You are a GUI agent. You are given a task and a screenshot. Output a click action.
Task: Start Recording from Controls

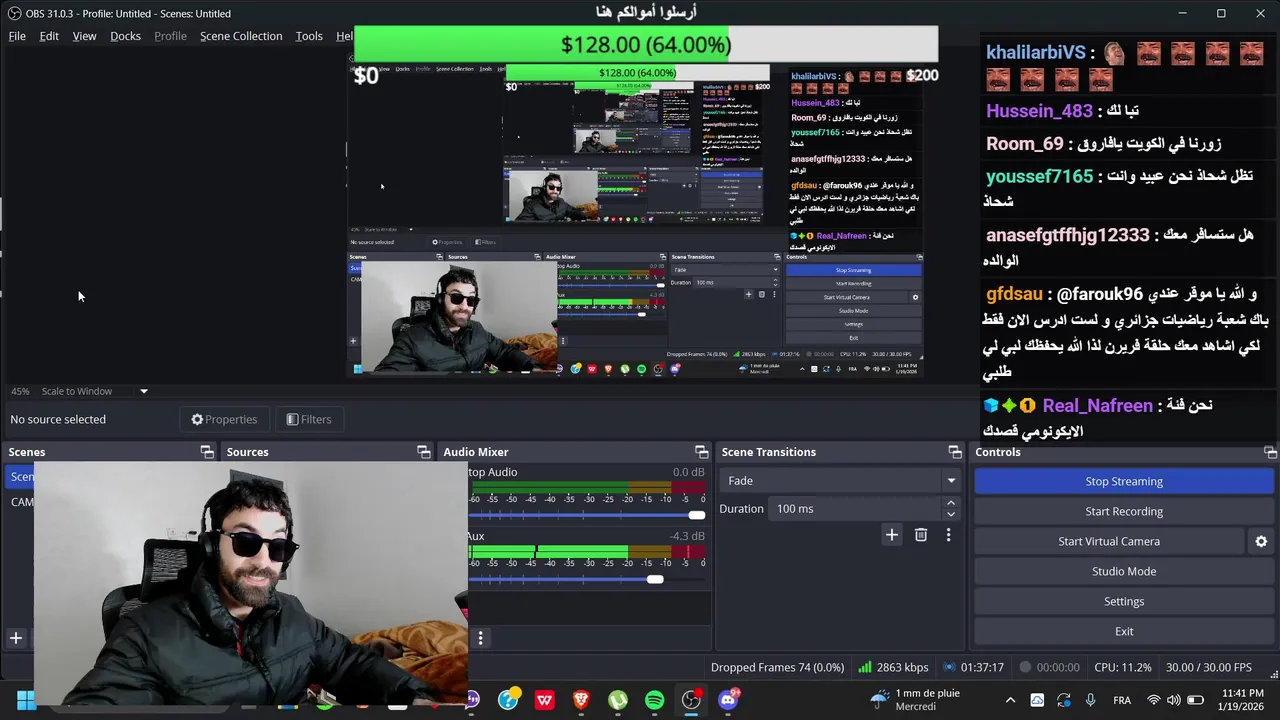1124,511
